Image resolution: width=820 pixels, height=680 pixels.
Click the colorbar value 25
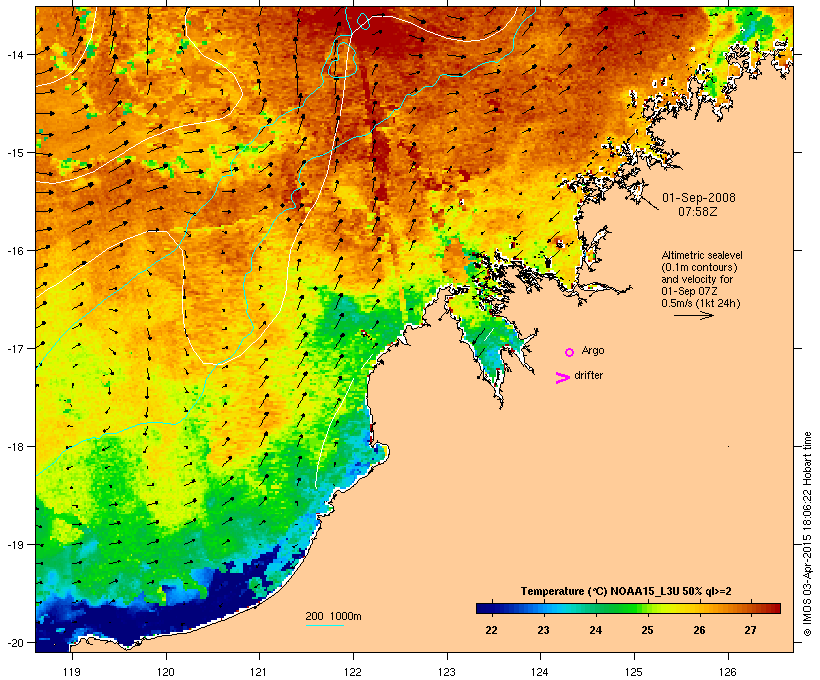(x=647, y=630)
